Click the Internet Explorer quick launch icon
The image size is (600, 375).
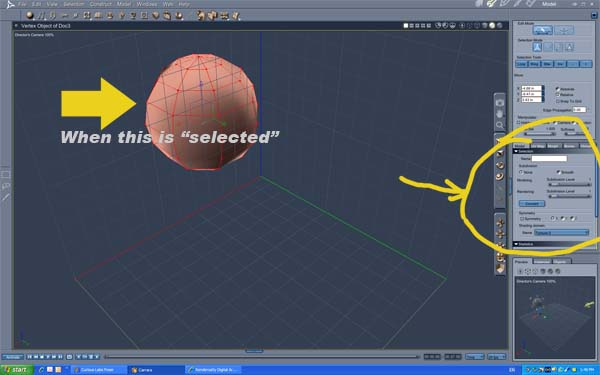[41, 370]
